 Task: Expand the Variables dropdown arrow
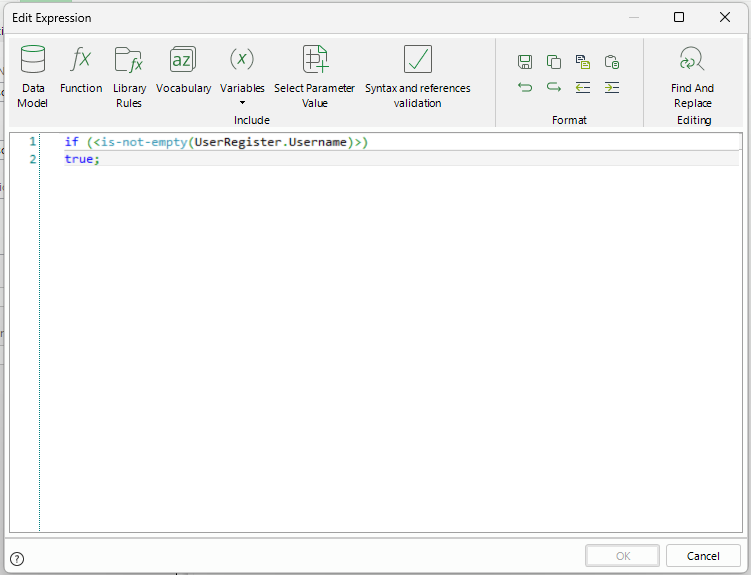(242, 102)
